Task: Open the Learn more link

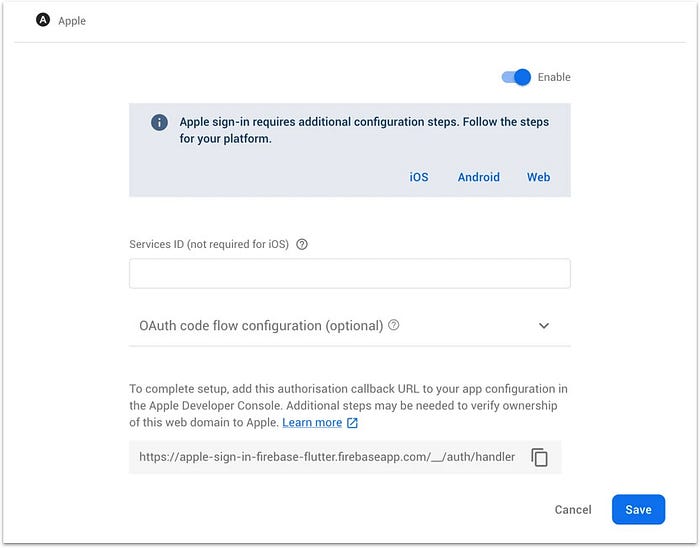Action: click(x=312, y=423)
